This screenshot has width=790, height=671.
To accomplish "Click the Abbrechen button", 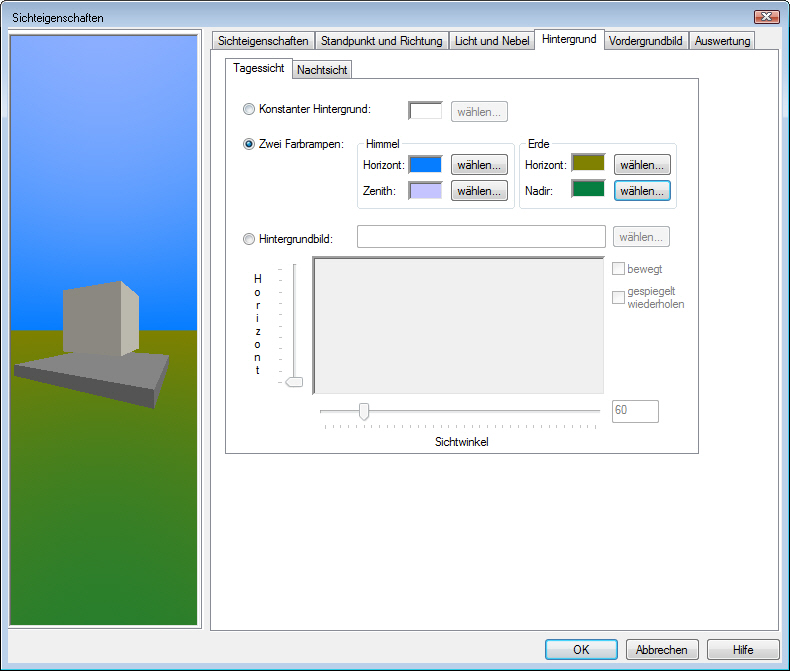I will (x=662, y=649).
